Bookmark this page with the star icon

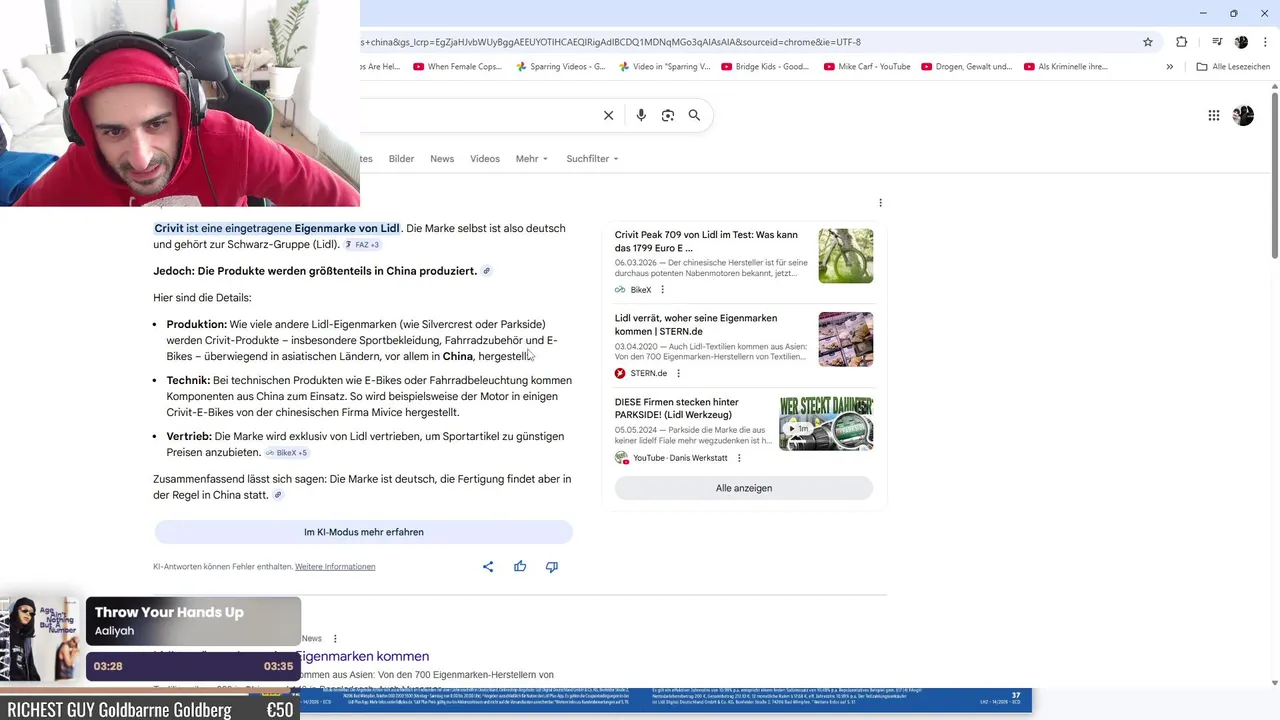(x=1148, y=42)
